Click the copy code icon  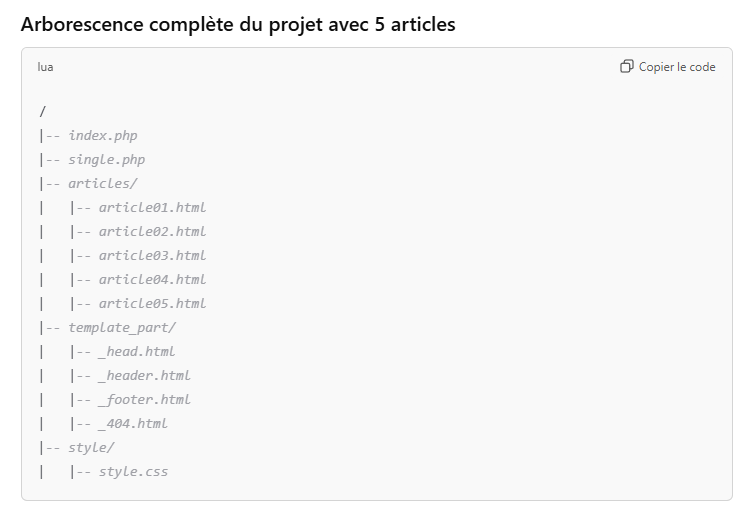click(627, 67)
